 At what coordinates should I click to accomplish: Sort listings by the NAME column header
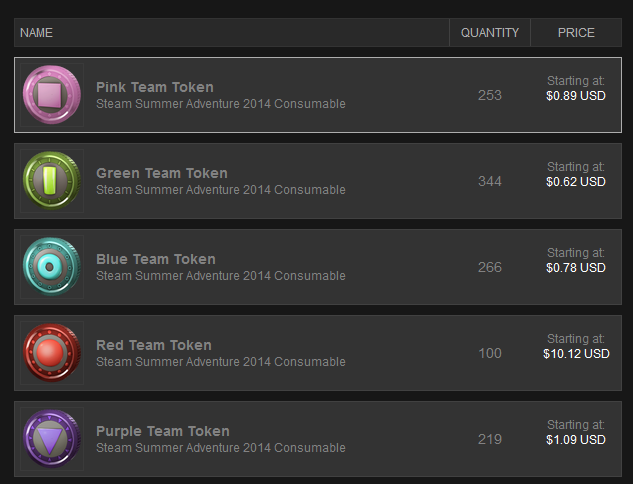pyautogui.click(x=37, y=33)
